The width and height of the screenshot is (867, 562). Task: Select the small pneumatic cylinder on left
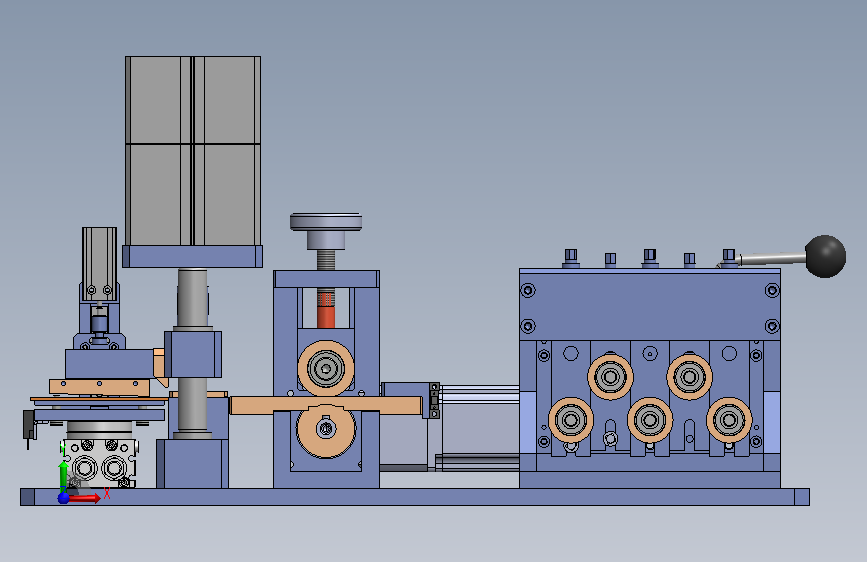100,264
